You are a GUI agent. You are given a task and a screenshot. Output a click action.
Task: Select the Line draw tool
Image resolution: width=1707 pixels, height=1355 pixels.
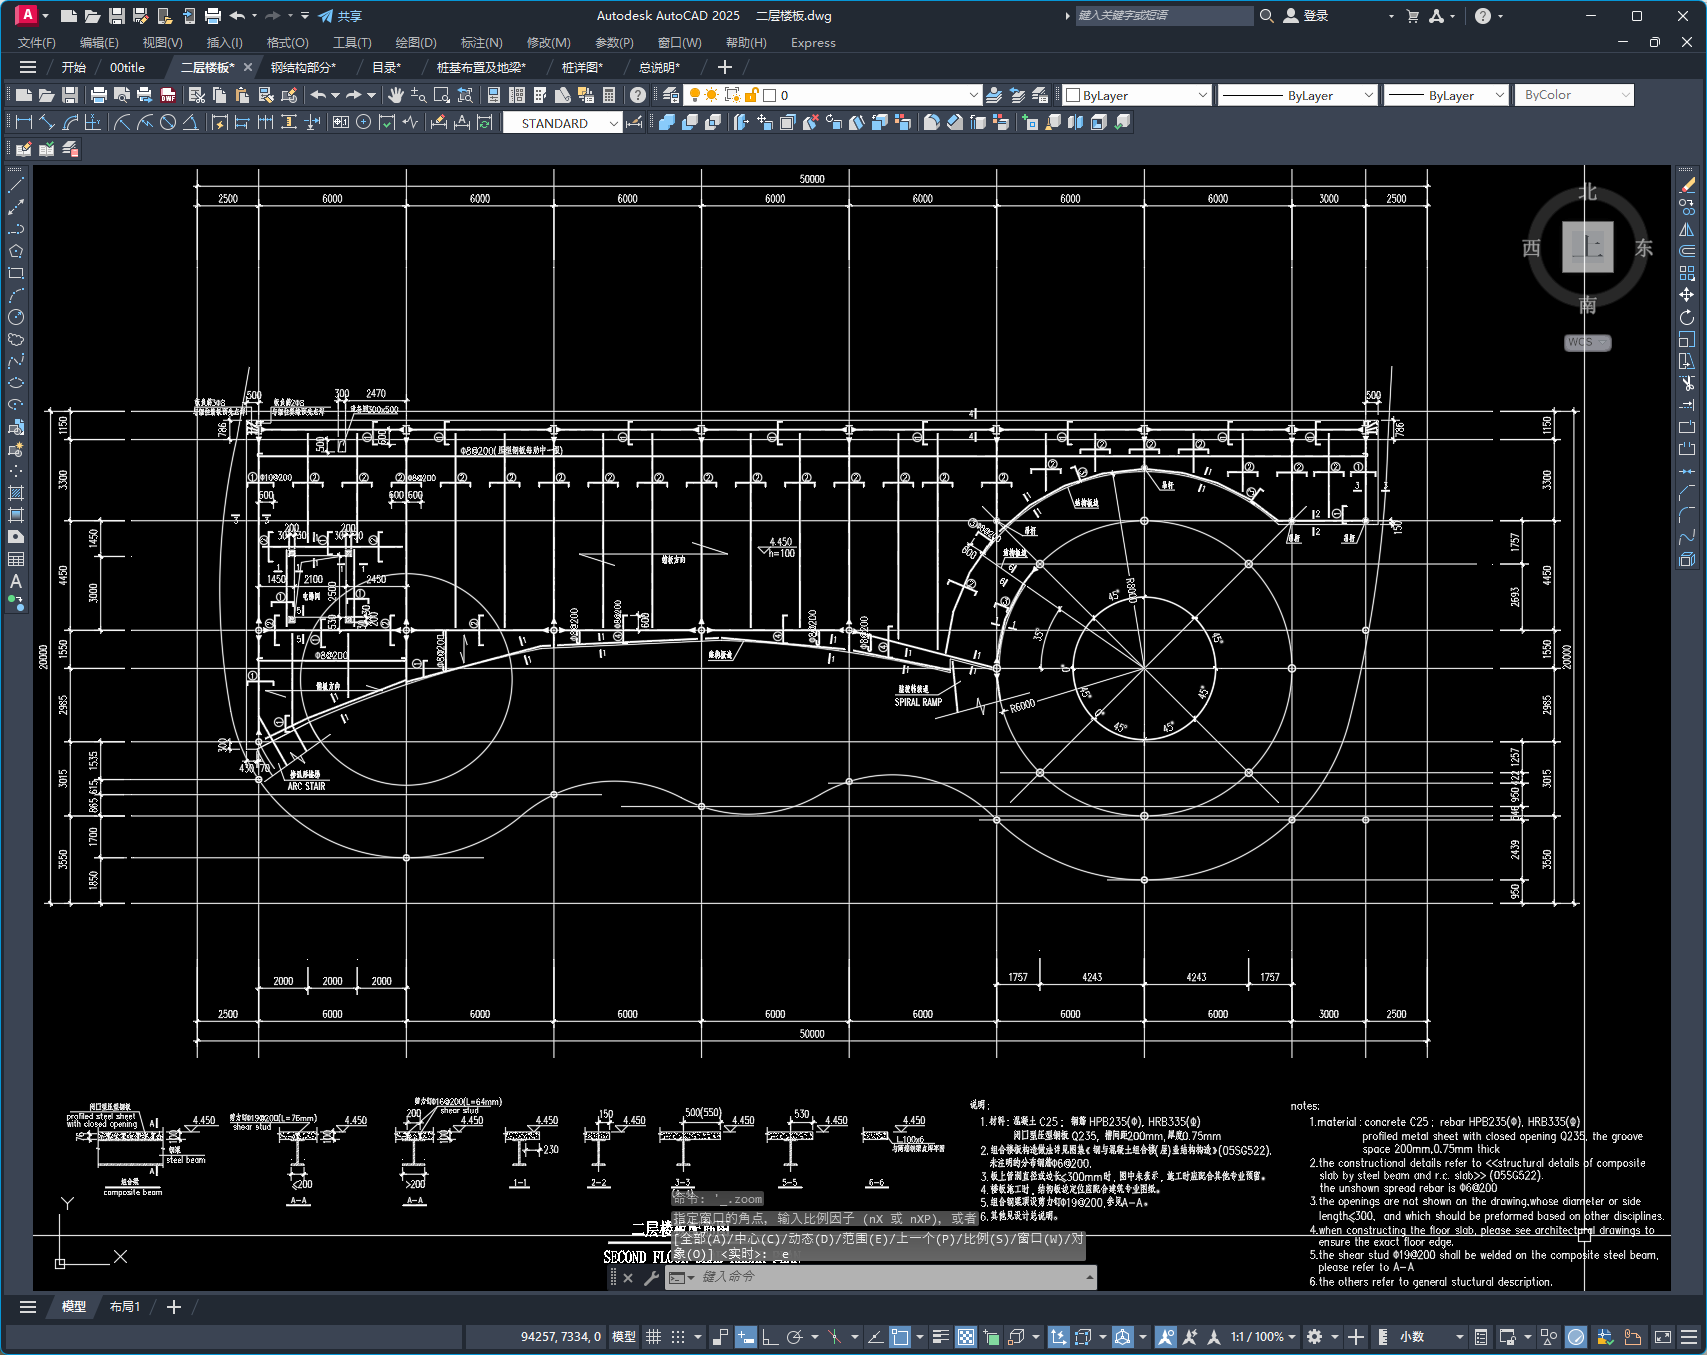point(16,185)
